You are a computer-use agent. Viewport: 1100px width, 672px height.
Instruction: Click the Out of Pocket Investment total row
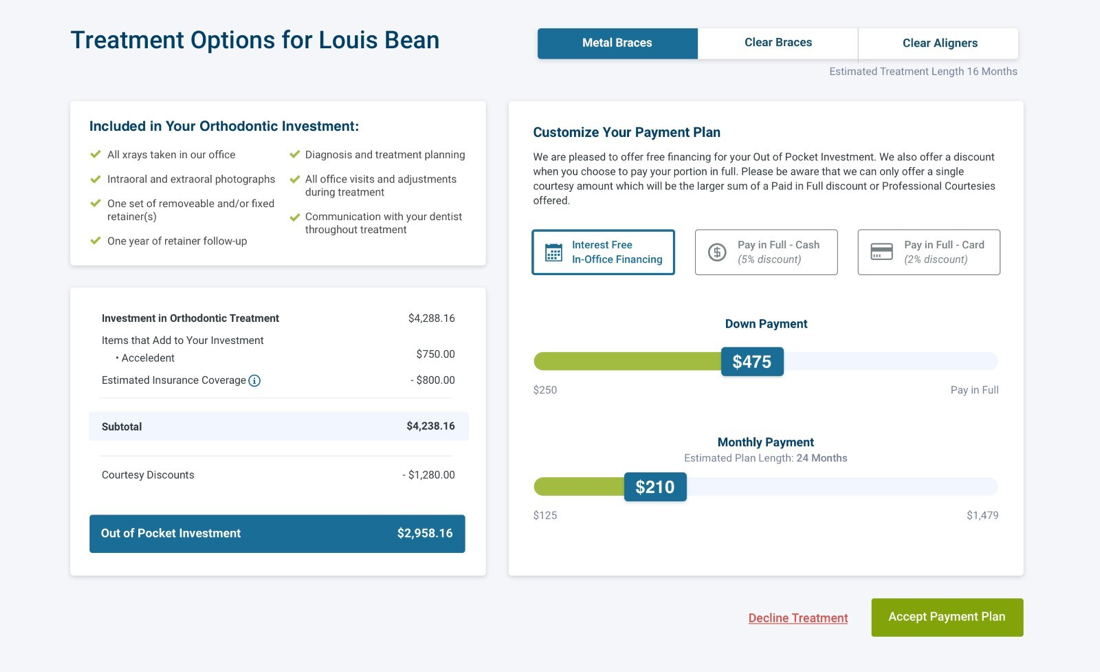click(276, 533)
